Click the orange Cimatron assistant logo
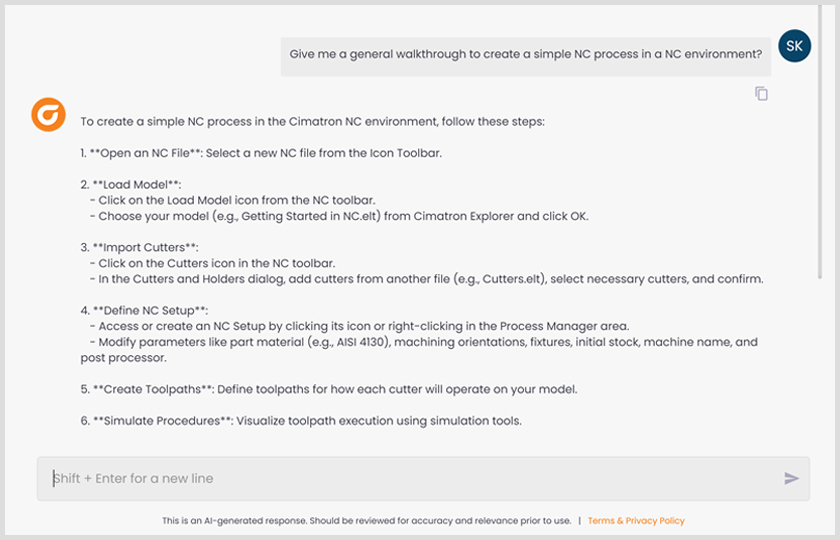The width and height of the screenshot is (840, 540). point(47,115)
